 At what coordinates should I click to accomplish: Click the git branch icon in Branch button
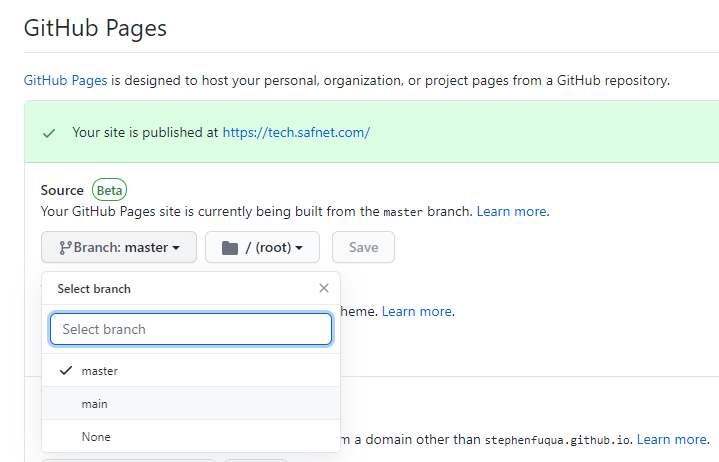(65, 248)
